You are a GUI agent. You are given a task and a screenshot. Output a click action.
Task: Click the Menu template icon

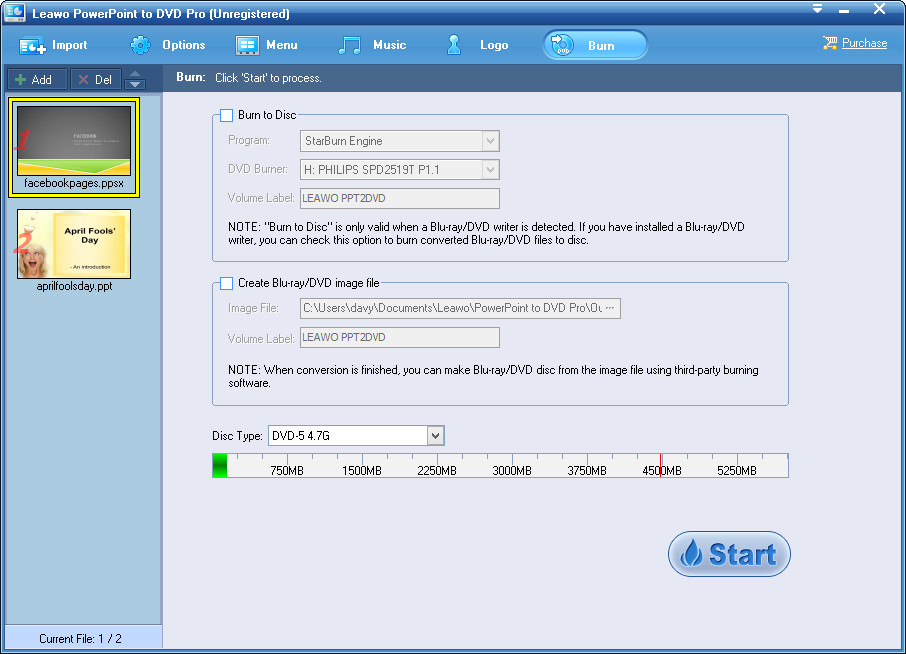coord(247,45)
